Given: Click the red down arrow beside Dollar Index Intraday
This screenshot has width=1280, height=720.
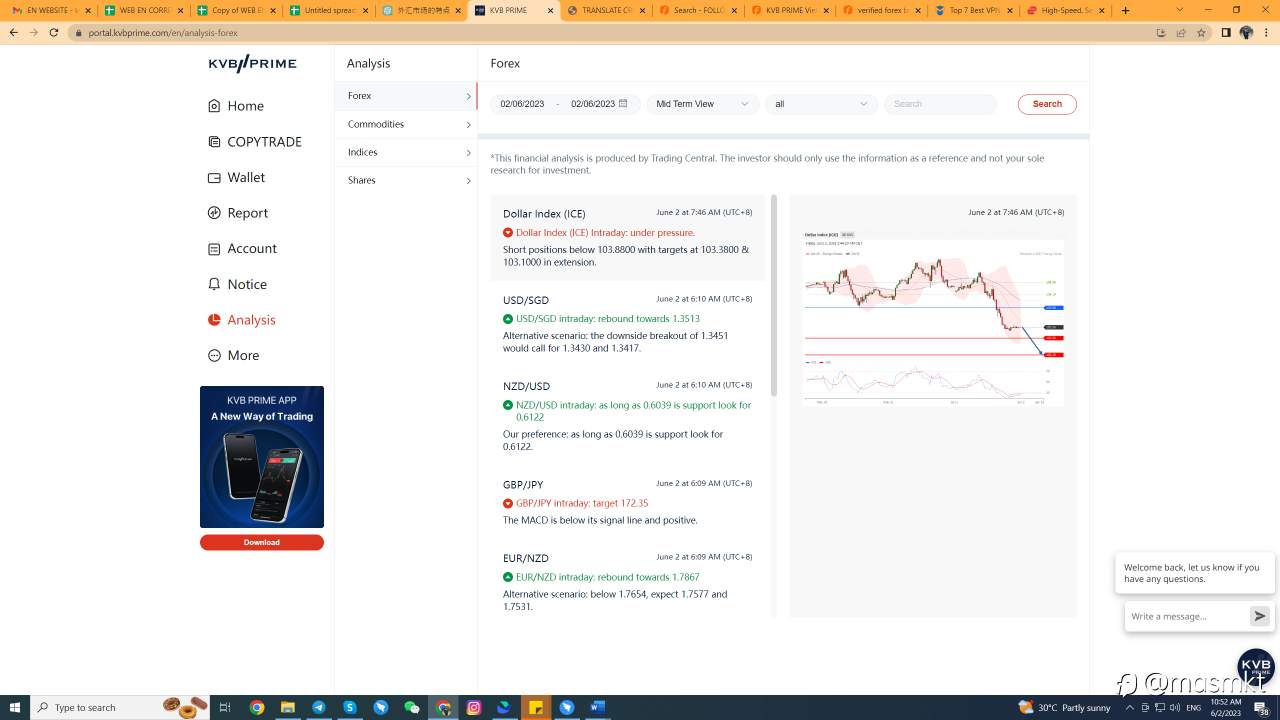Looking at the screenshot, I should [x=508, y=233].
